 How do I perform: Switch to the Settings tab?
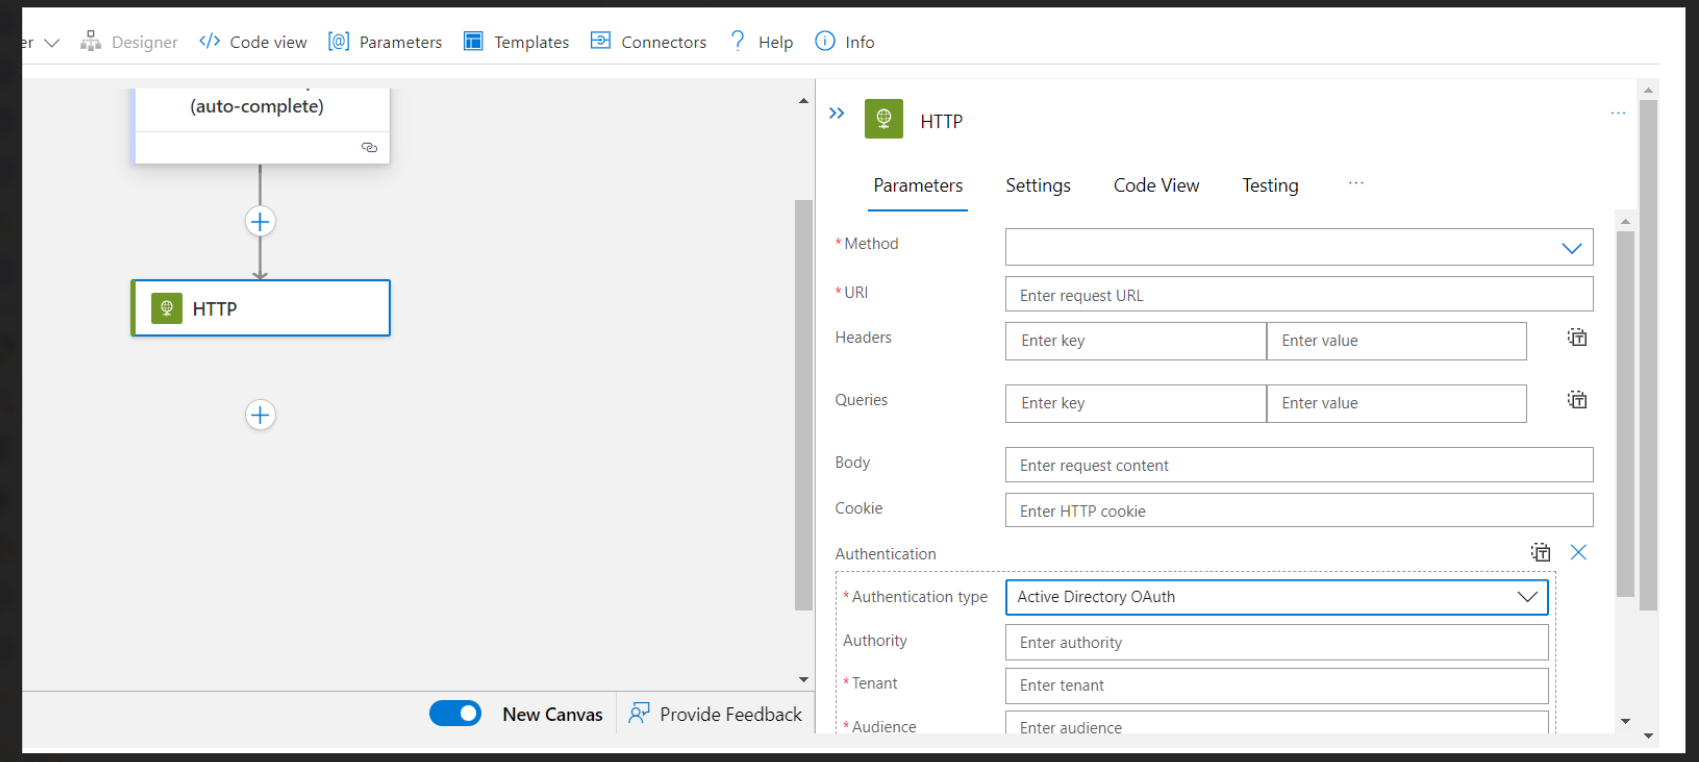1038,186
